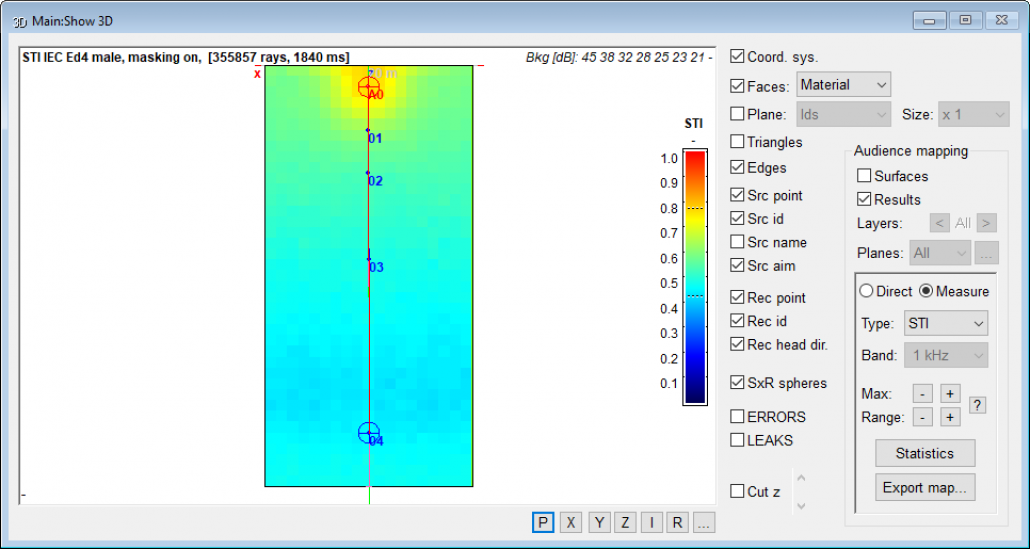Enable the Cut z checkbox
Screen dimensions: 1030x549
737,491
